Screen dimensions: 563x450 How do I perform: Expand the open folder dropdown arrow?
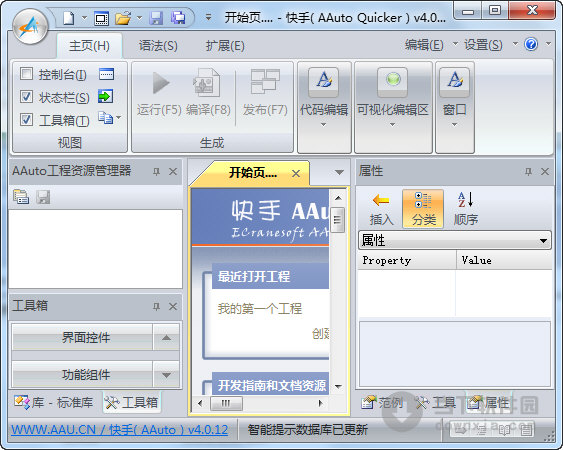(139, 18)
